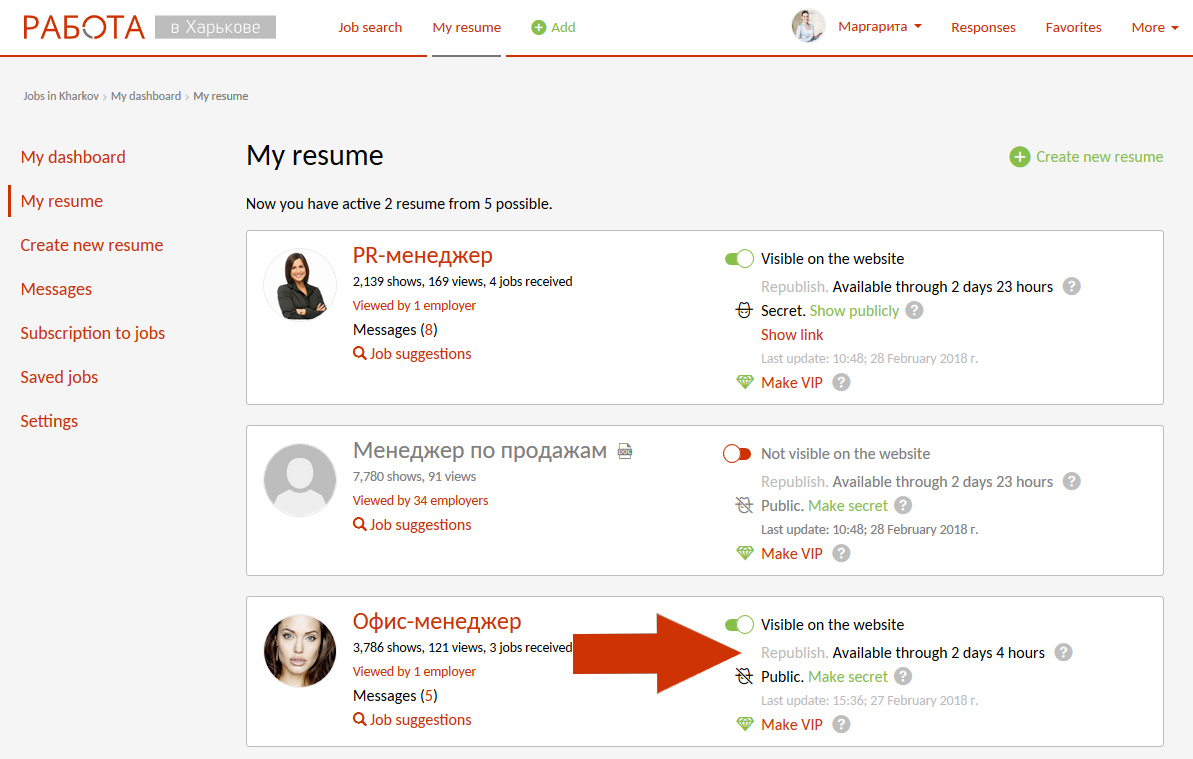Click the РАБОТА site logo
Viewport: 1193px width, 759px height.
click(x=84, y=27)
